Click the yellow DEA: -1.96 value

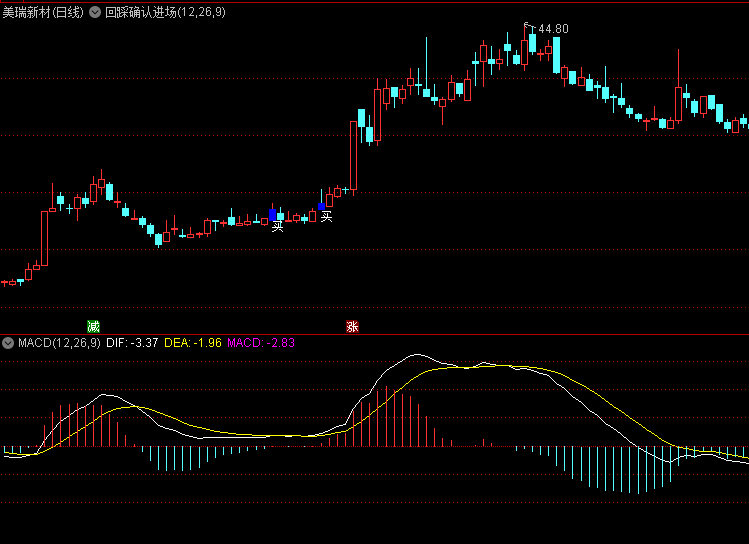[x=193, y=343]
